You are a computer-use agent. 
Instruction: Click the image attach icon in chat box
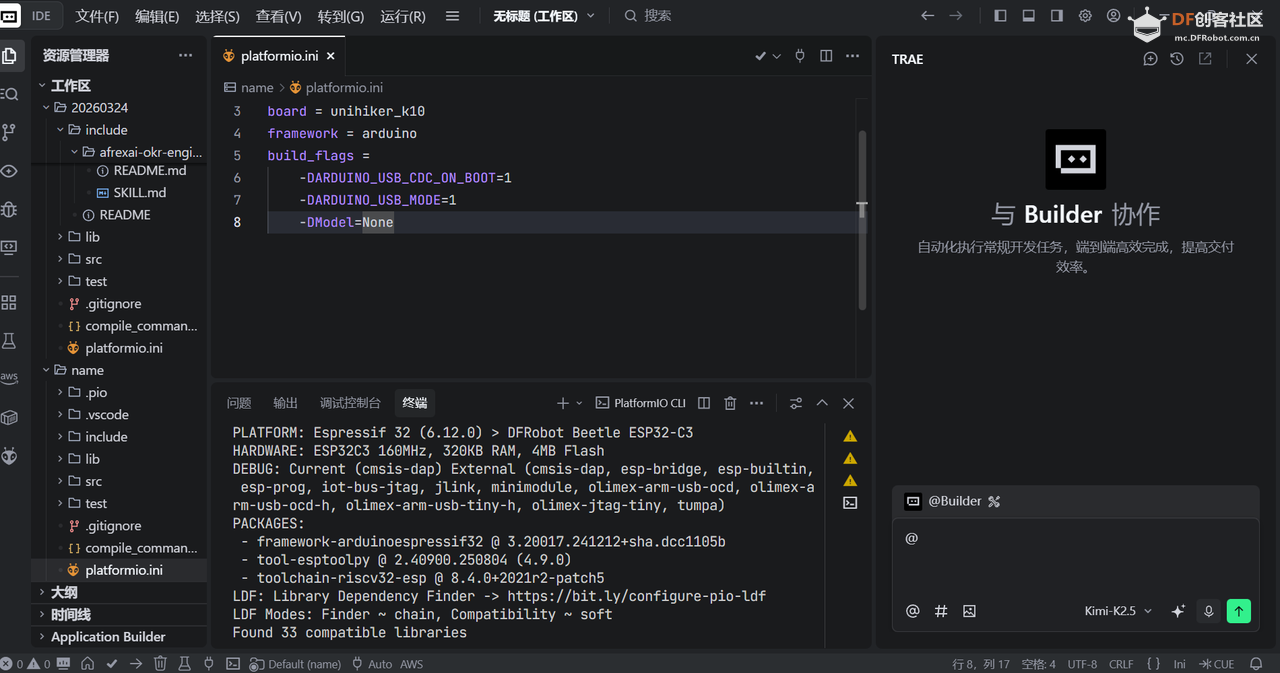[969, 611]
